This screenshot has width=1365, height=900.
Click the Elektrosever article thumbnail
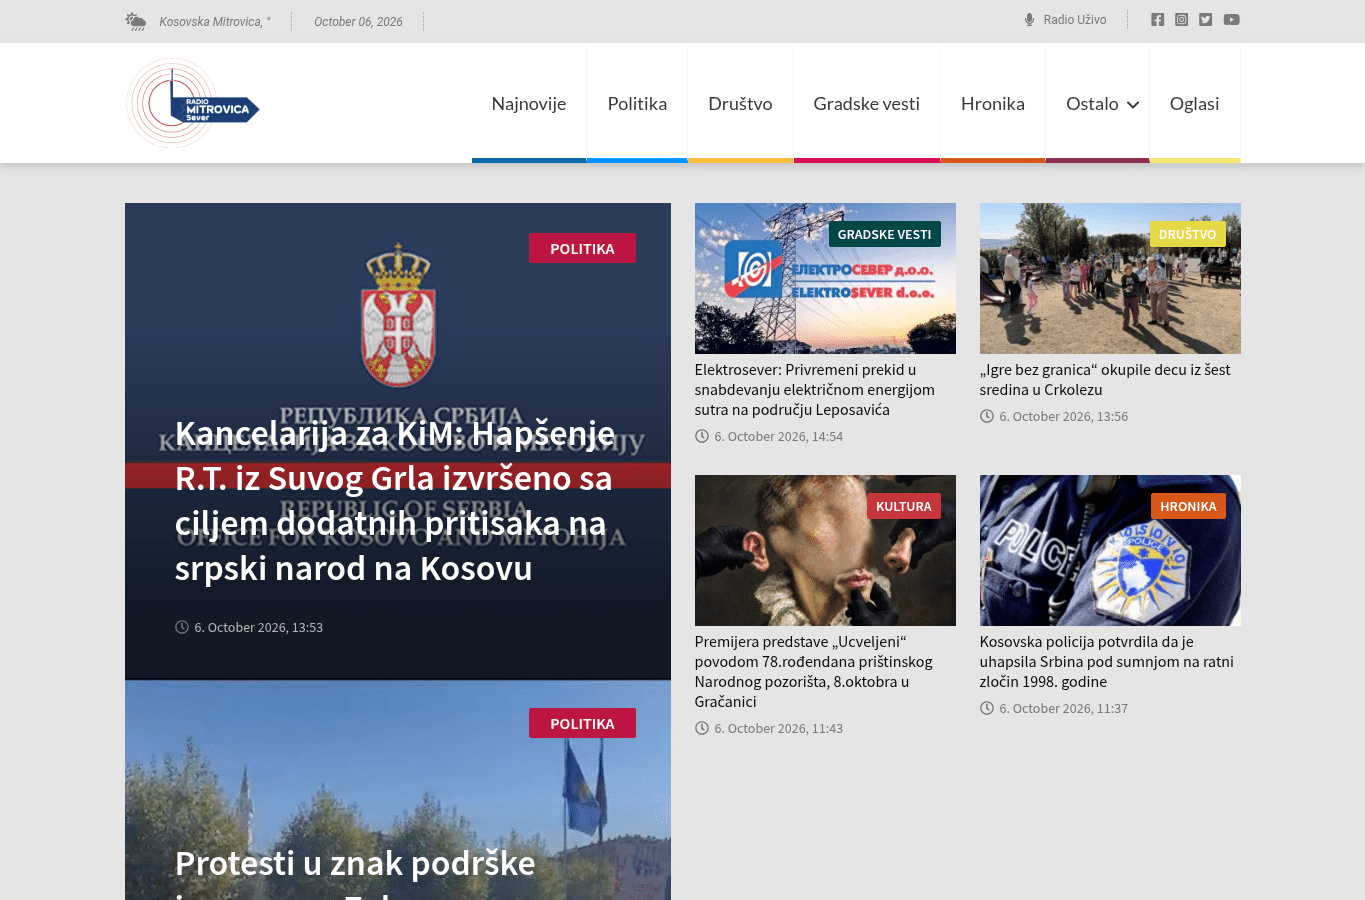point(825,278)
